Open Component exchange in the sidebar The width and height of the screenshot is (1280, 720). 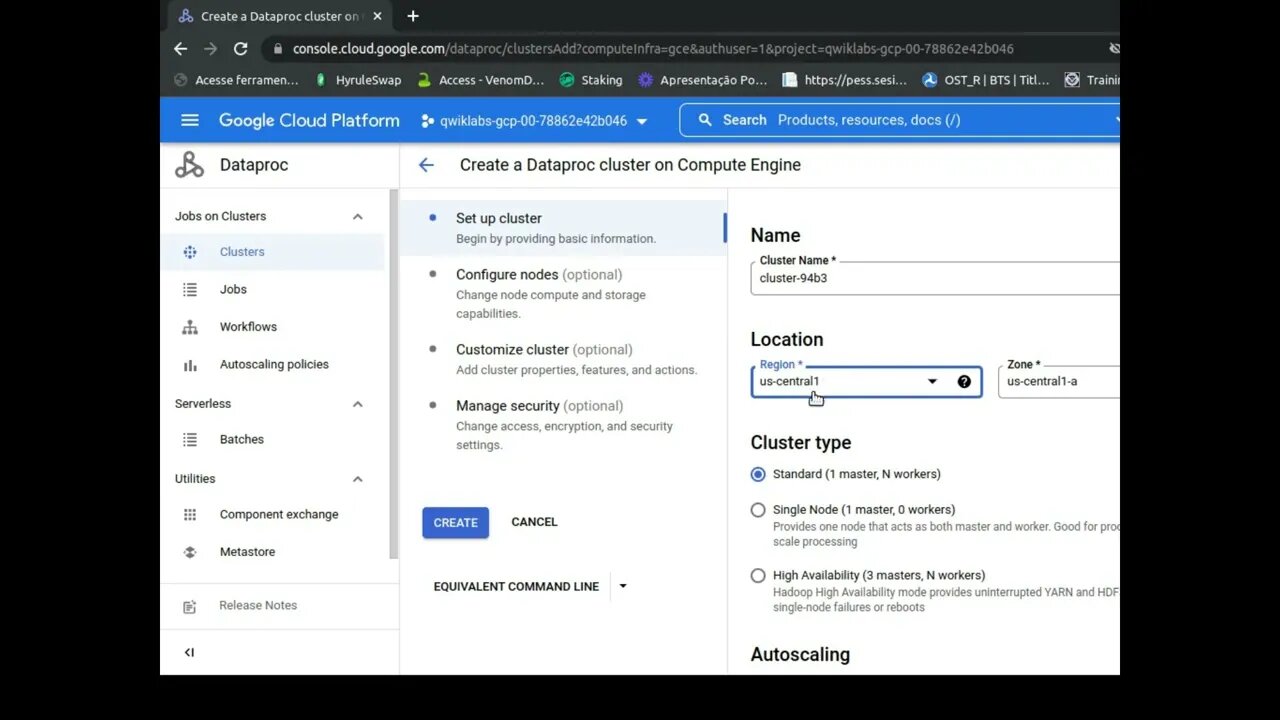(272, 515)
